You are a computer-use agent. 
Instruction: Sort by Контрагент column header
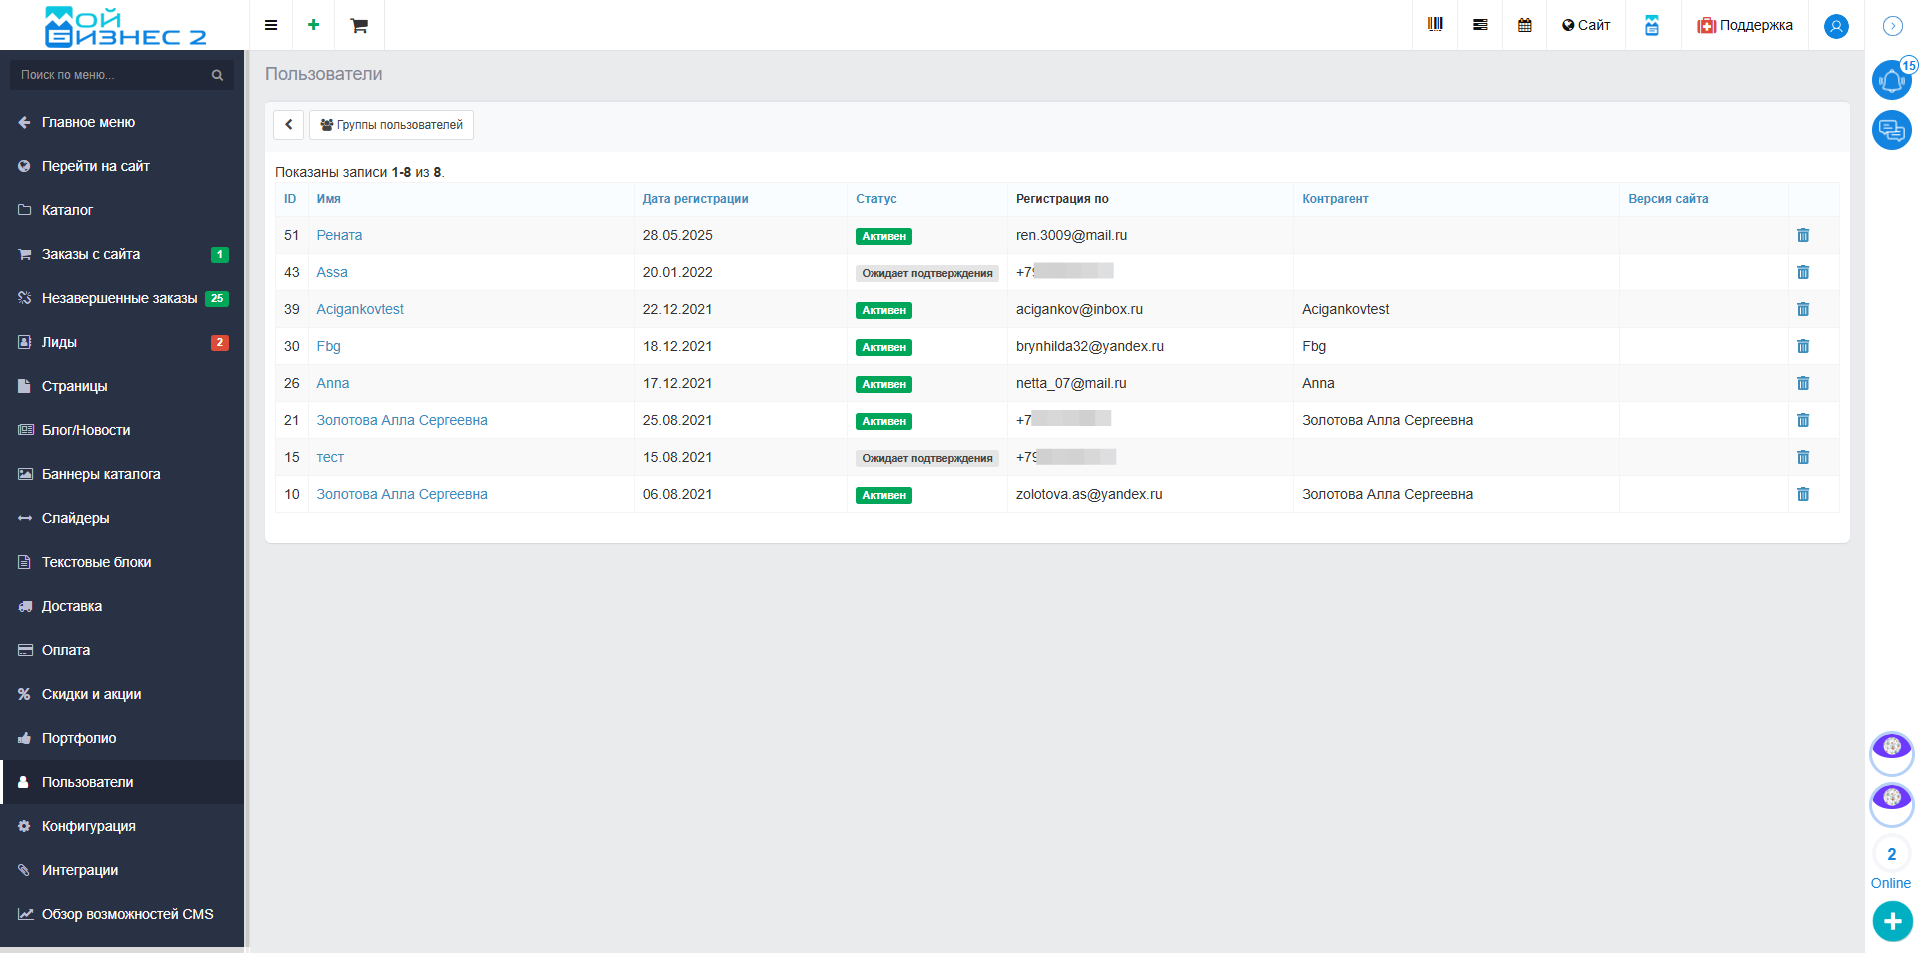point(1335,199)
